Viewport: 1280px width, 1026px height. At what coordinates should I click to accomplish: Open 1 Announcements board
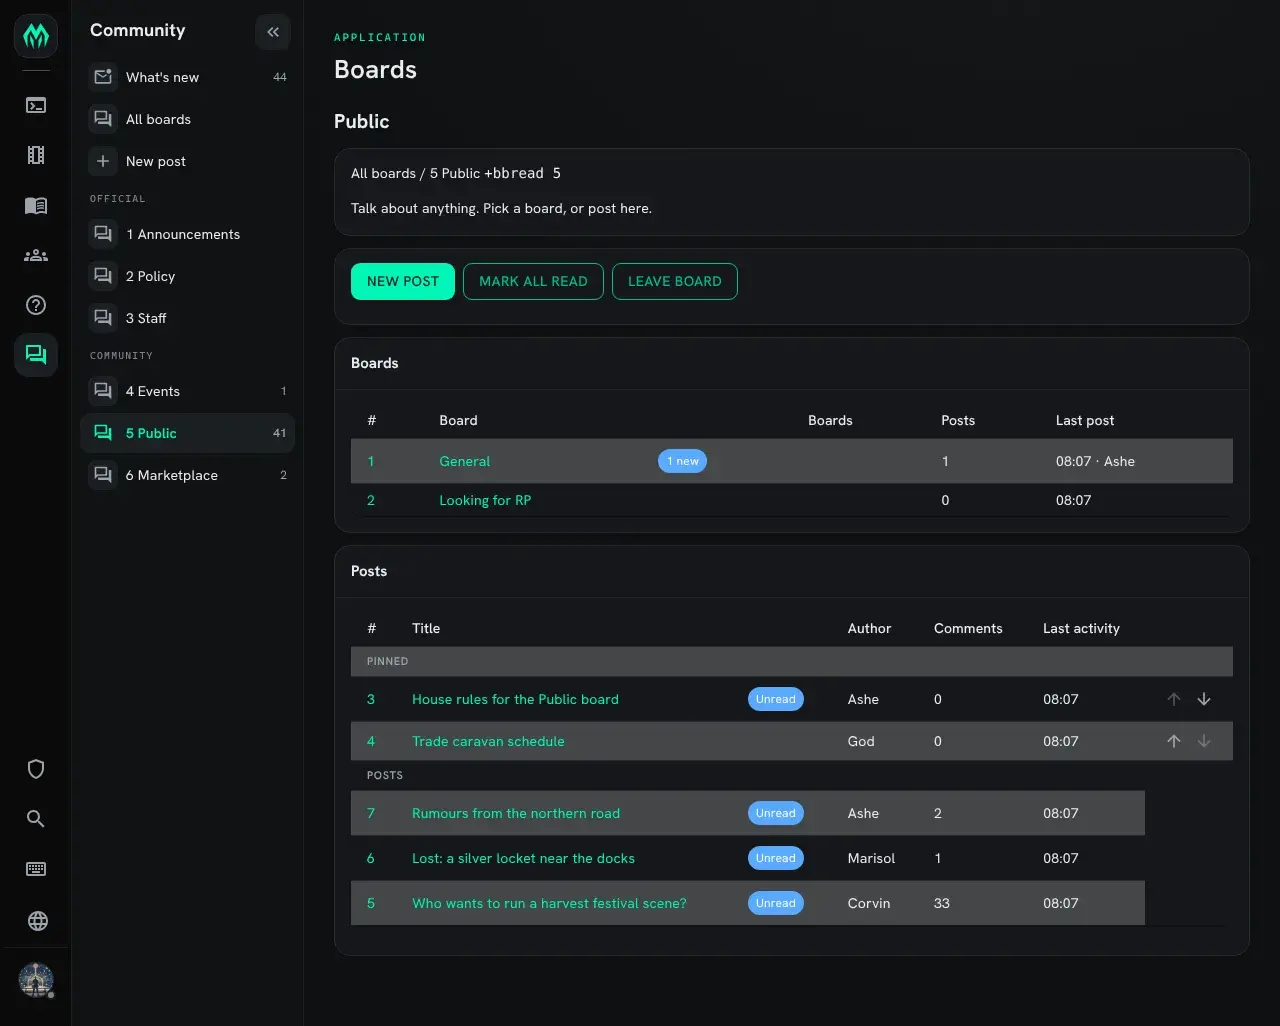point(187,234)
